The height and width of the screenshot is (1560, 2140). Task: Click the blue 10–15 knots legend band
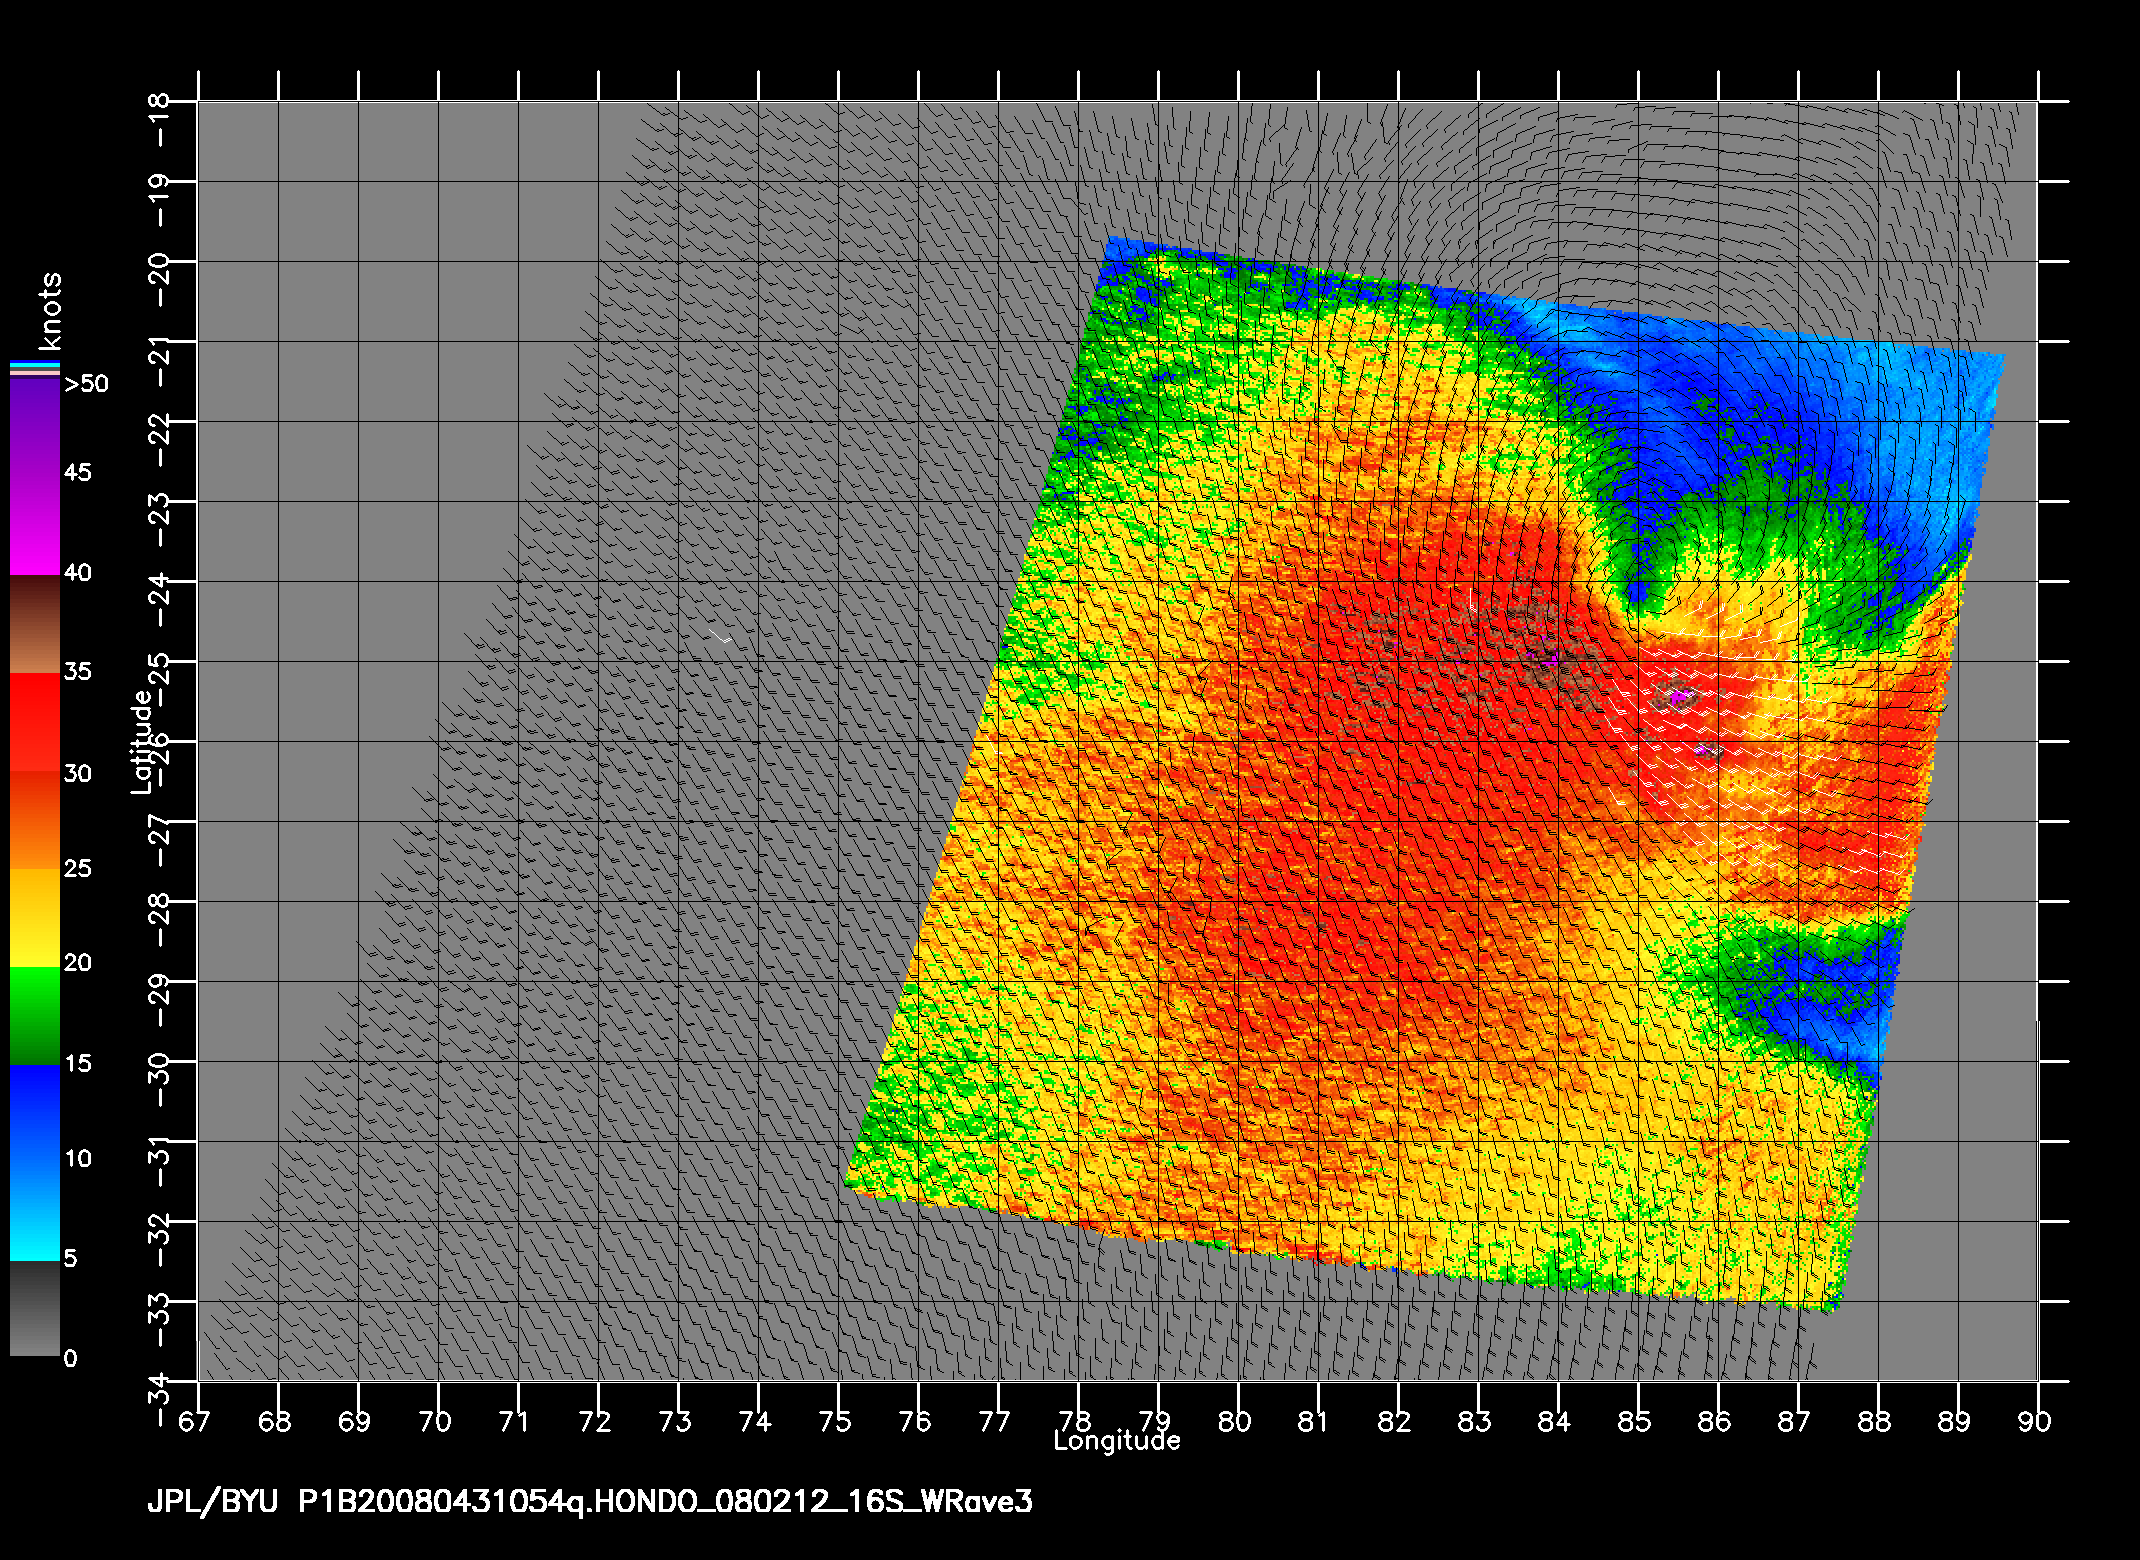point(34,1113)
